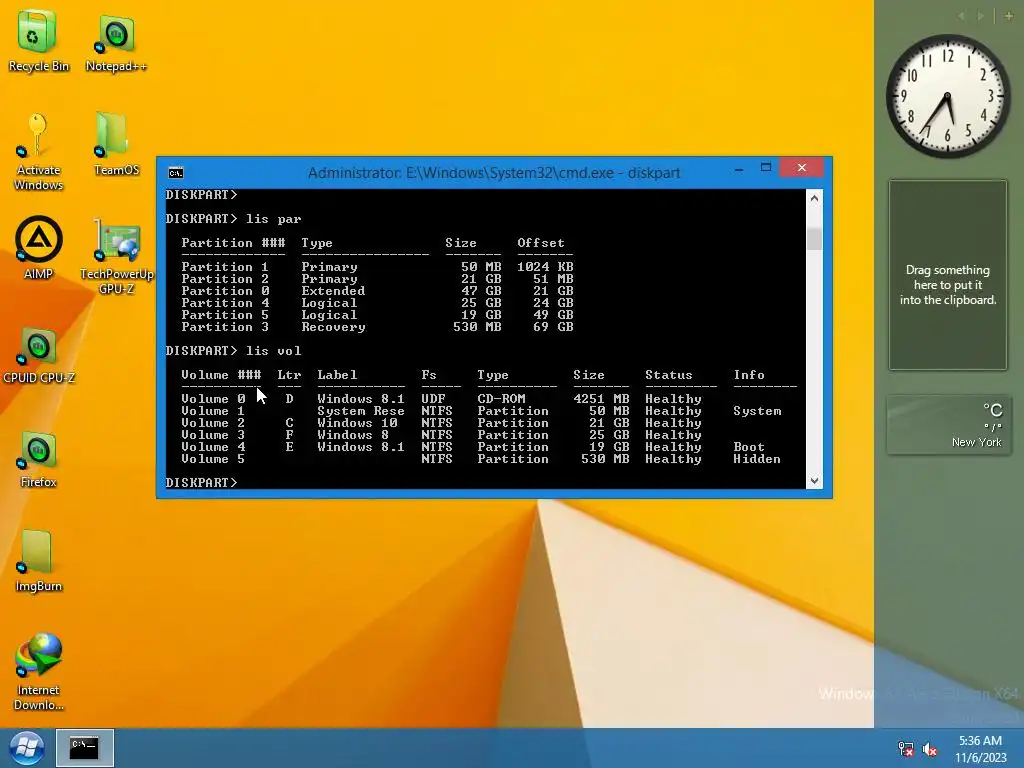Screen dimensions: 1024x768
Task: Click the 'lis vol' command text
Action: [274, 351]
